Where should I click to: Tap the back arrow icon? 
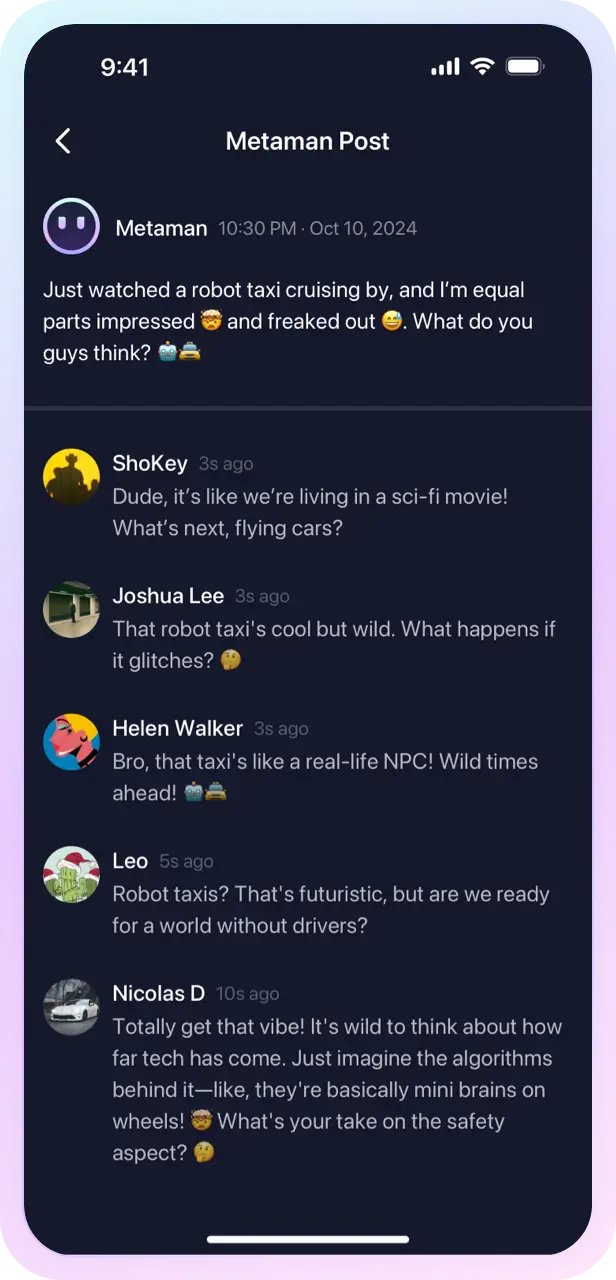click(63, 141)
